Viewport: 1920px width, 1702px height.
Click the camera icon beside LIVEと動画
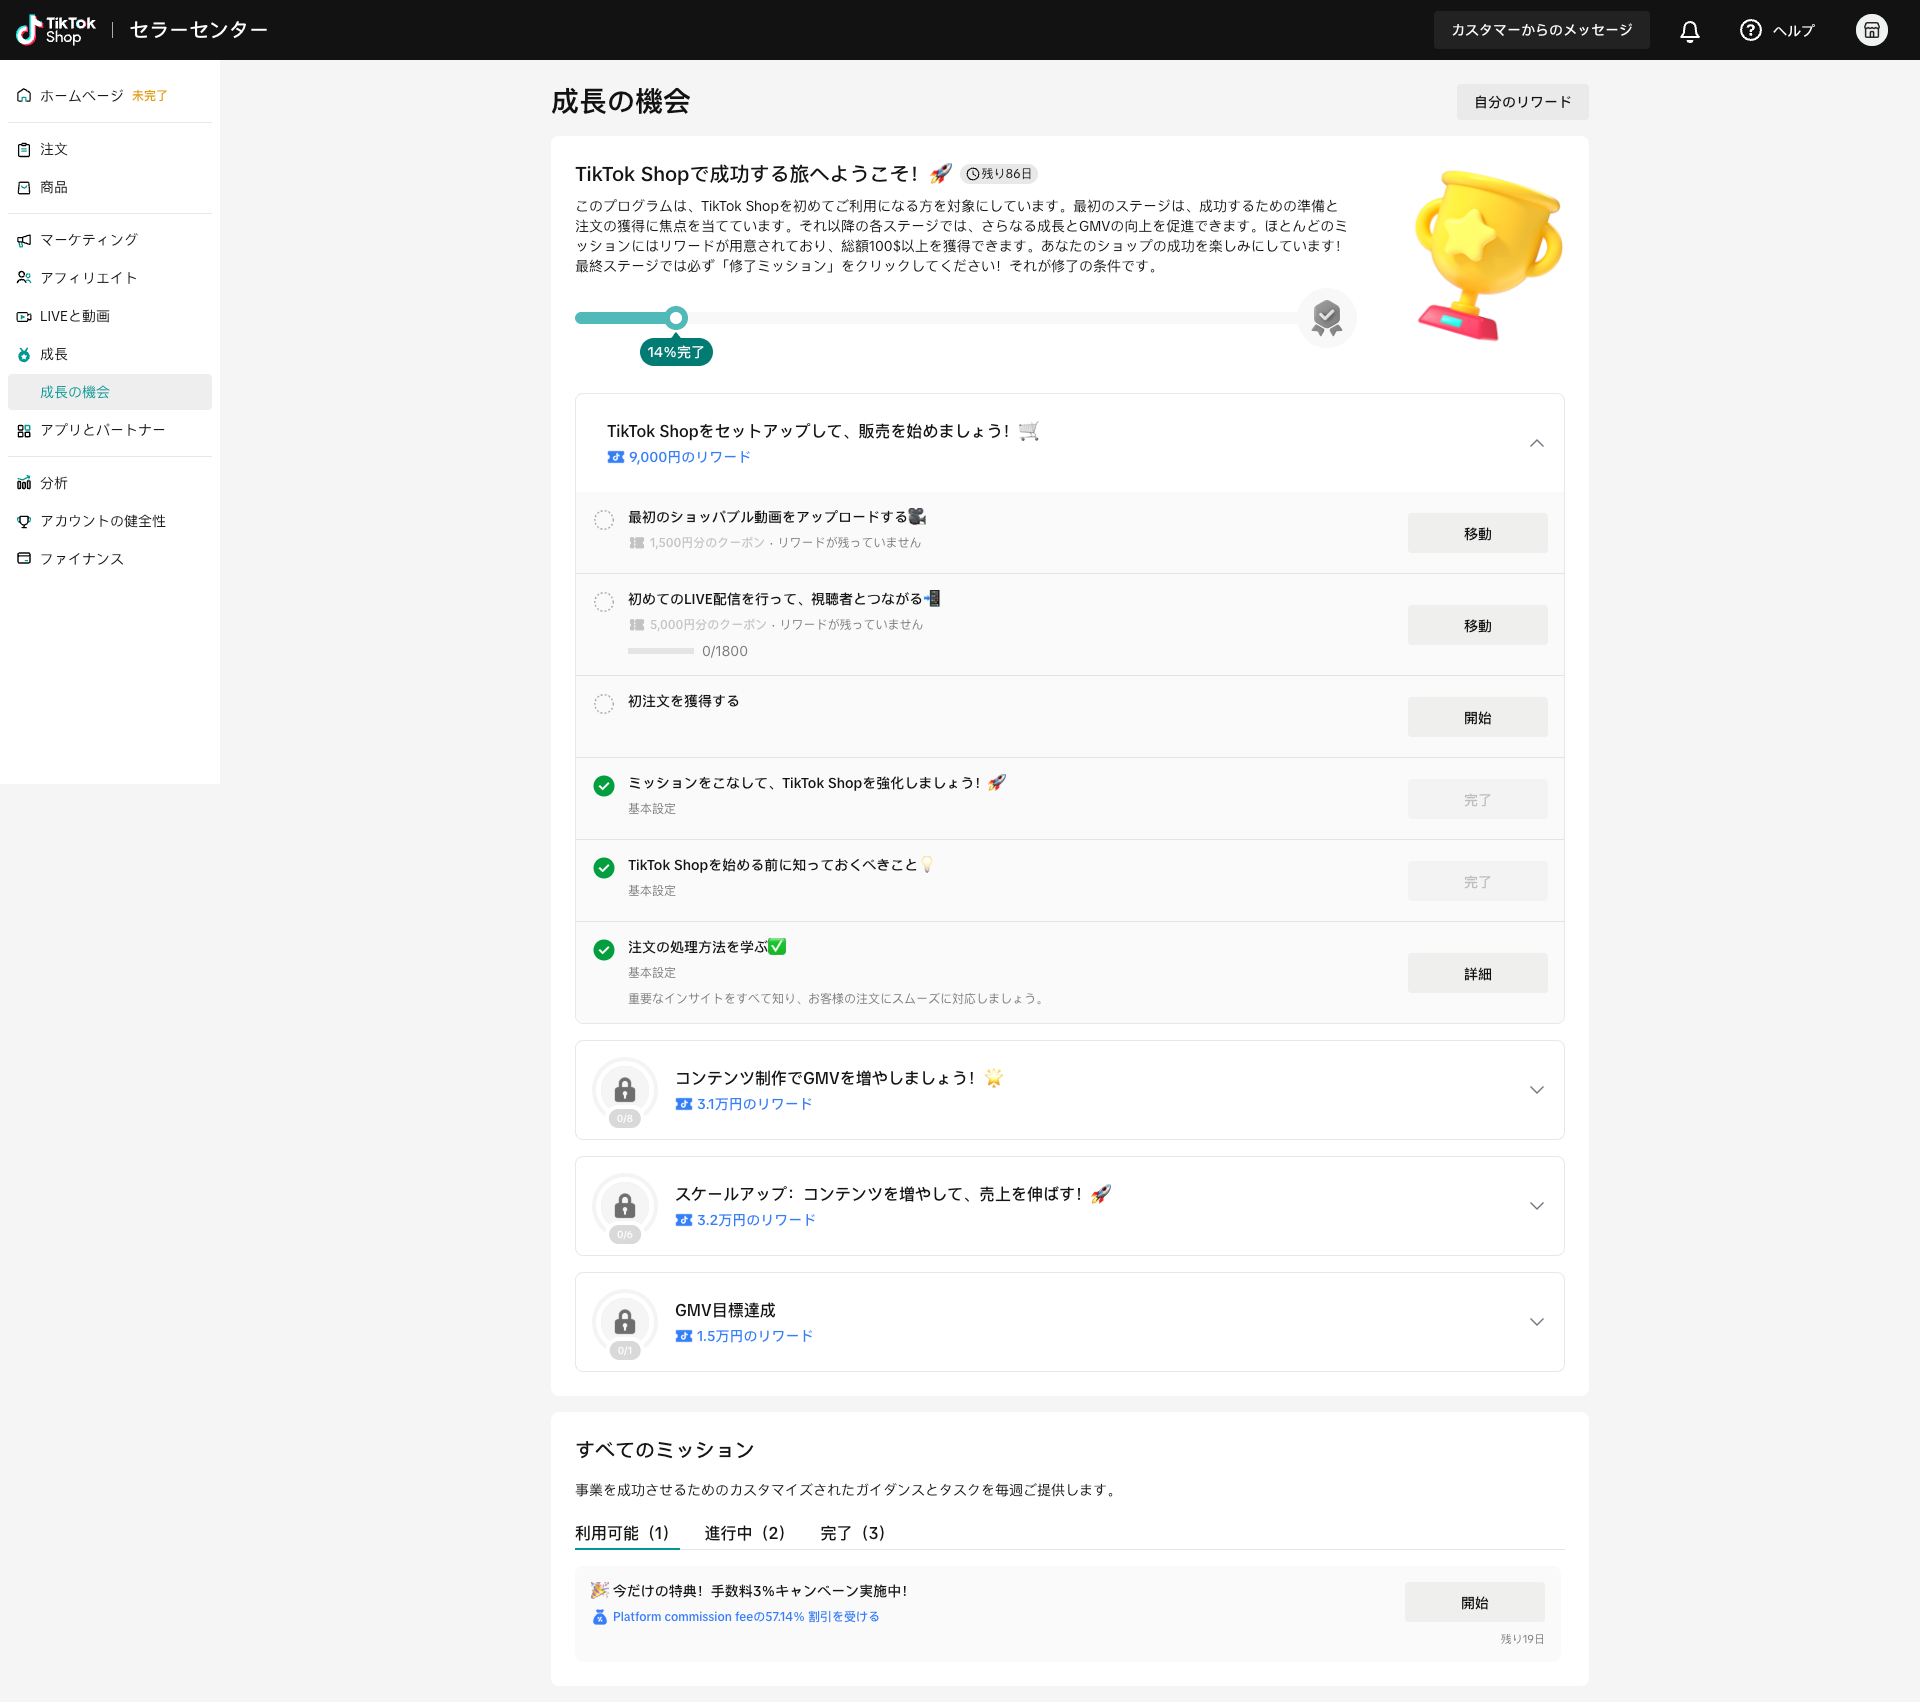[24, 316]
